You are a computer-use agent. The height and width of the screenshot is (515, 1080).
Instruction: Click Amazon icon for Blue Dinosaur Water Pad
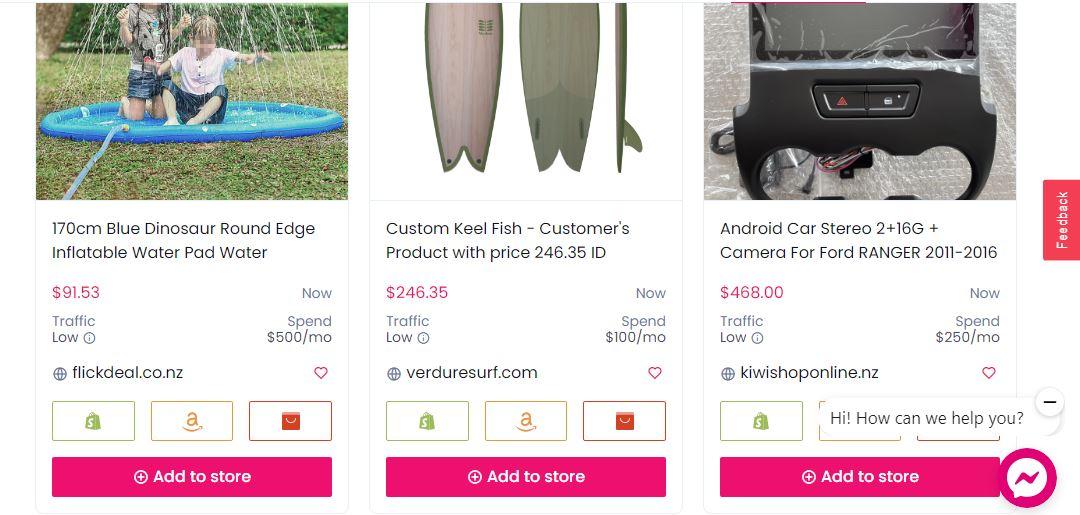click(x=192, y=421)
